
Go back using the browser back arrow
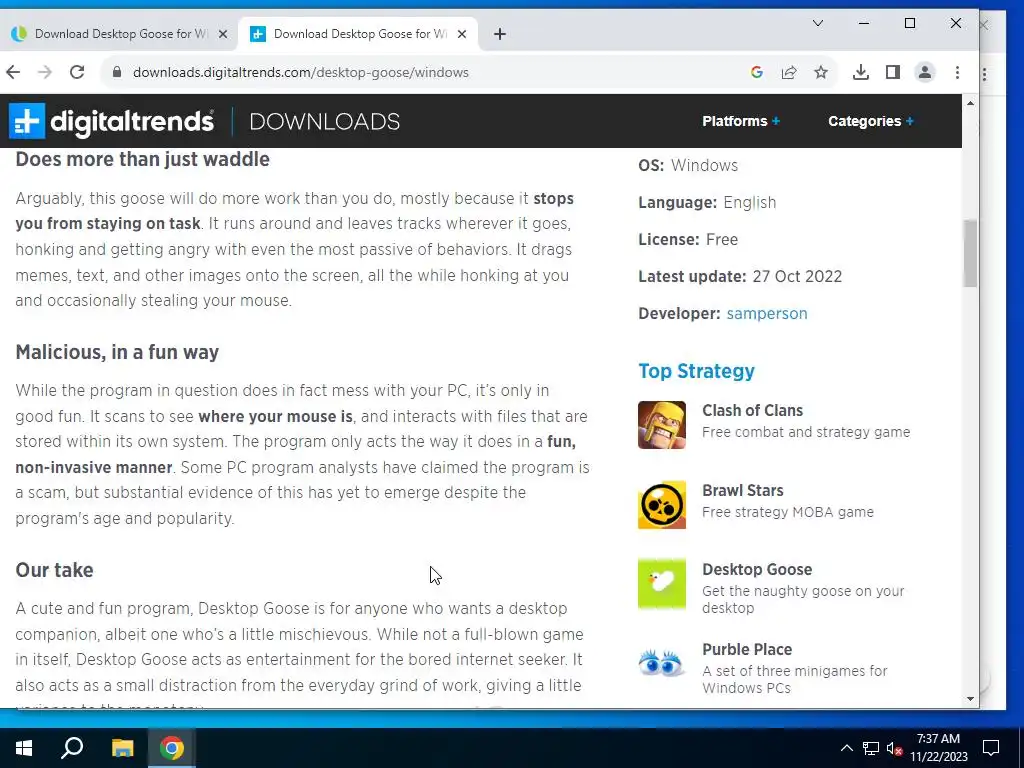13,72
